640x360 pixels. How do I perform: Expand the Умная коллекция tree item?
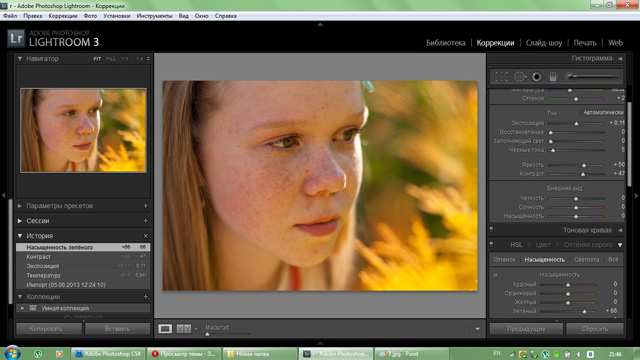pyautogui.click(x=22, y=308)
